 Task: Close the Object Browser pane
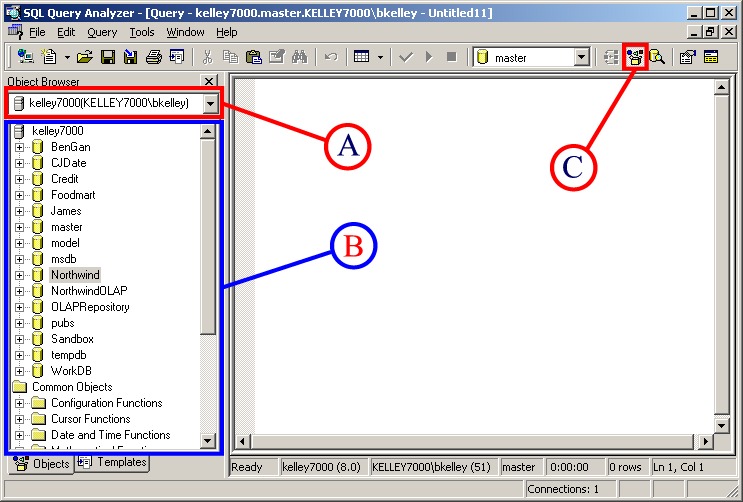[208, 81]
